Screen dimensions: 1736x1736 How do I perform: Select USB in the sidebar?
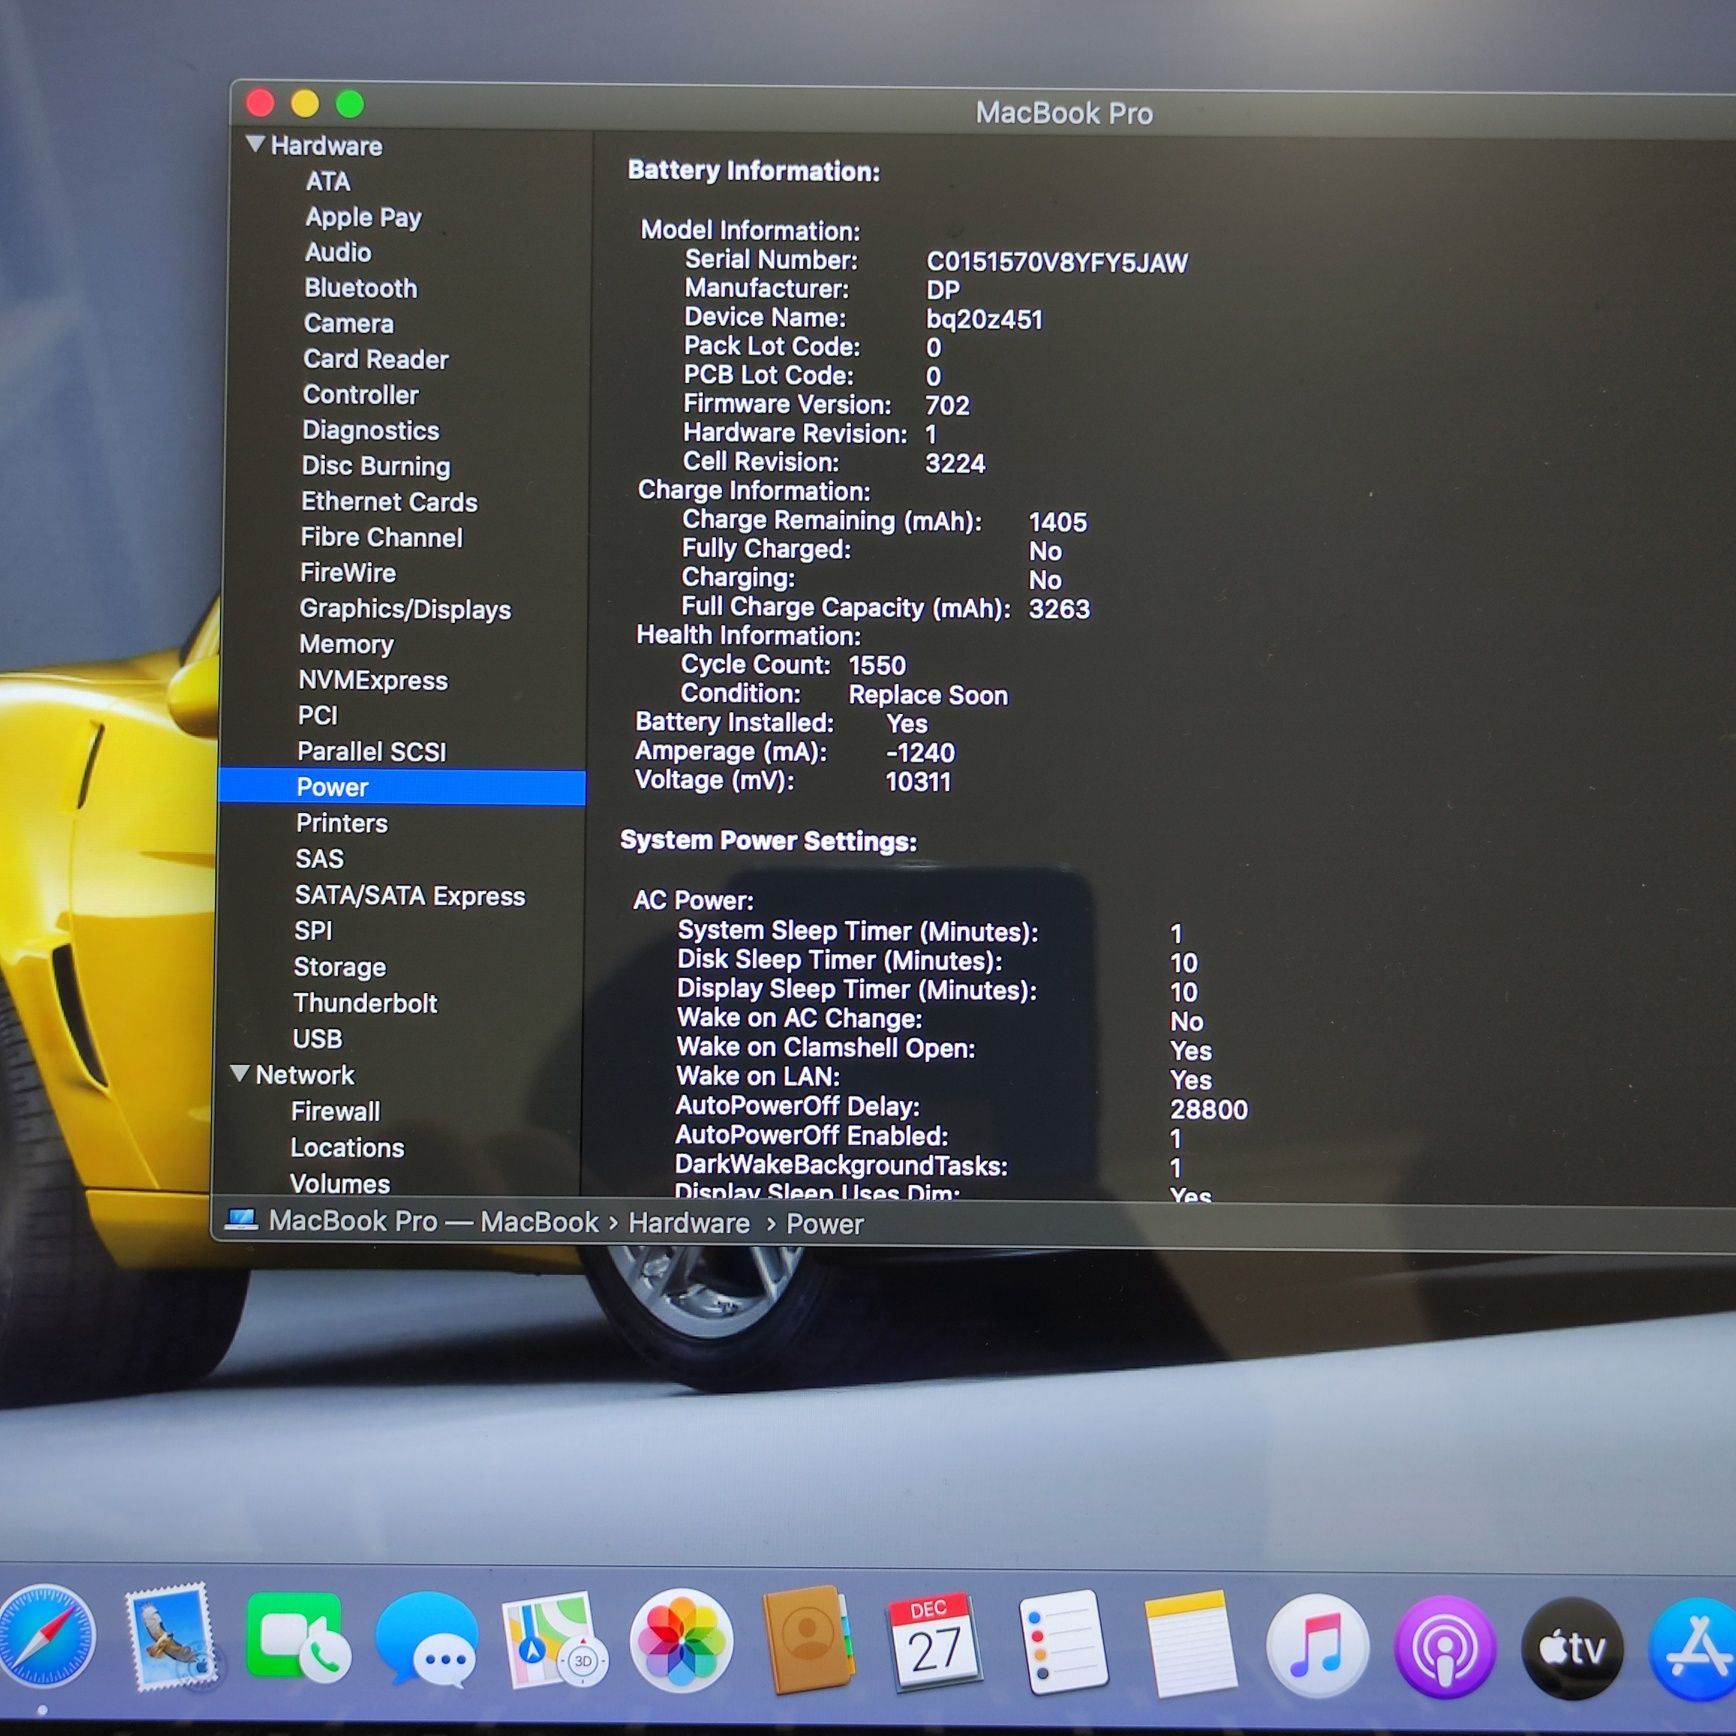pyautogui.click(x=317, y=1039)
